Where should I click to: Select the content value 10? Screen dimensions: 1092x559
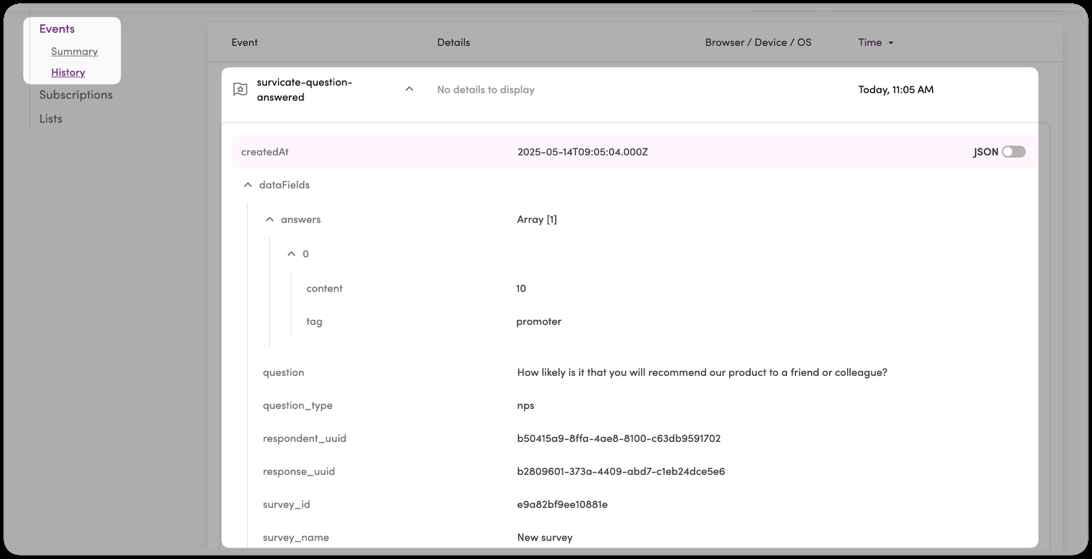(x=521, y=288)
